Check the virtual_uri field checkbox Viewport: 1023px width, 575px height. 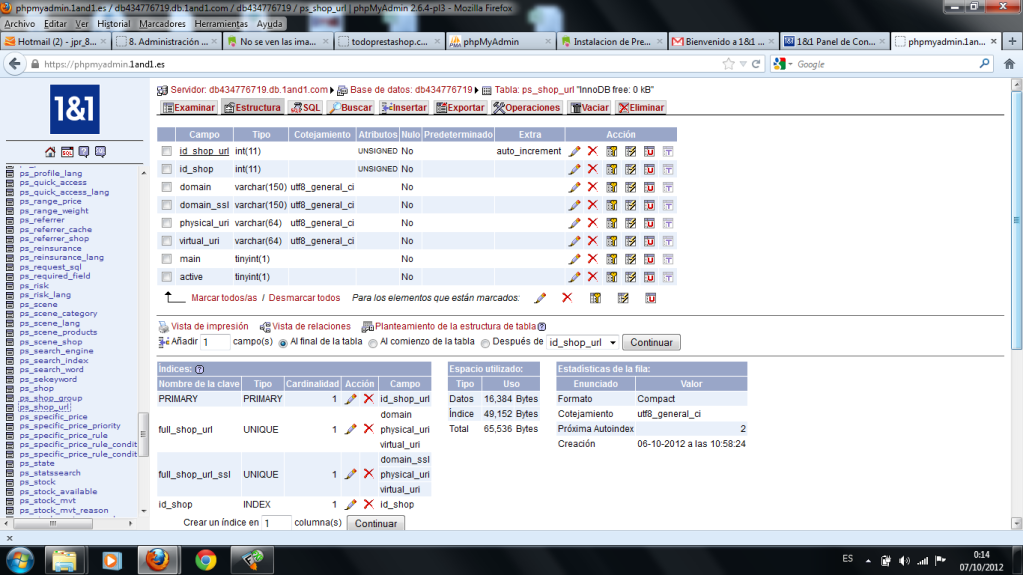point(167,241)
